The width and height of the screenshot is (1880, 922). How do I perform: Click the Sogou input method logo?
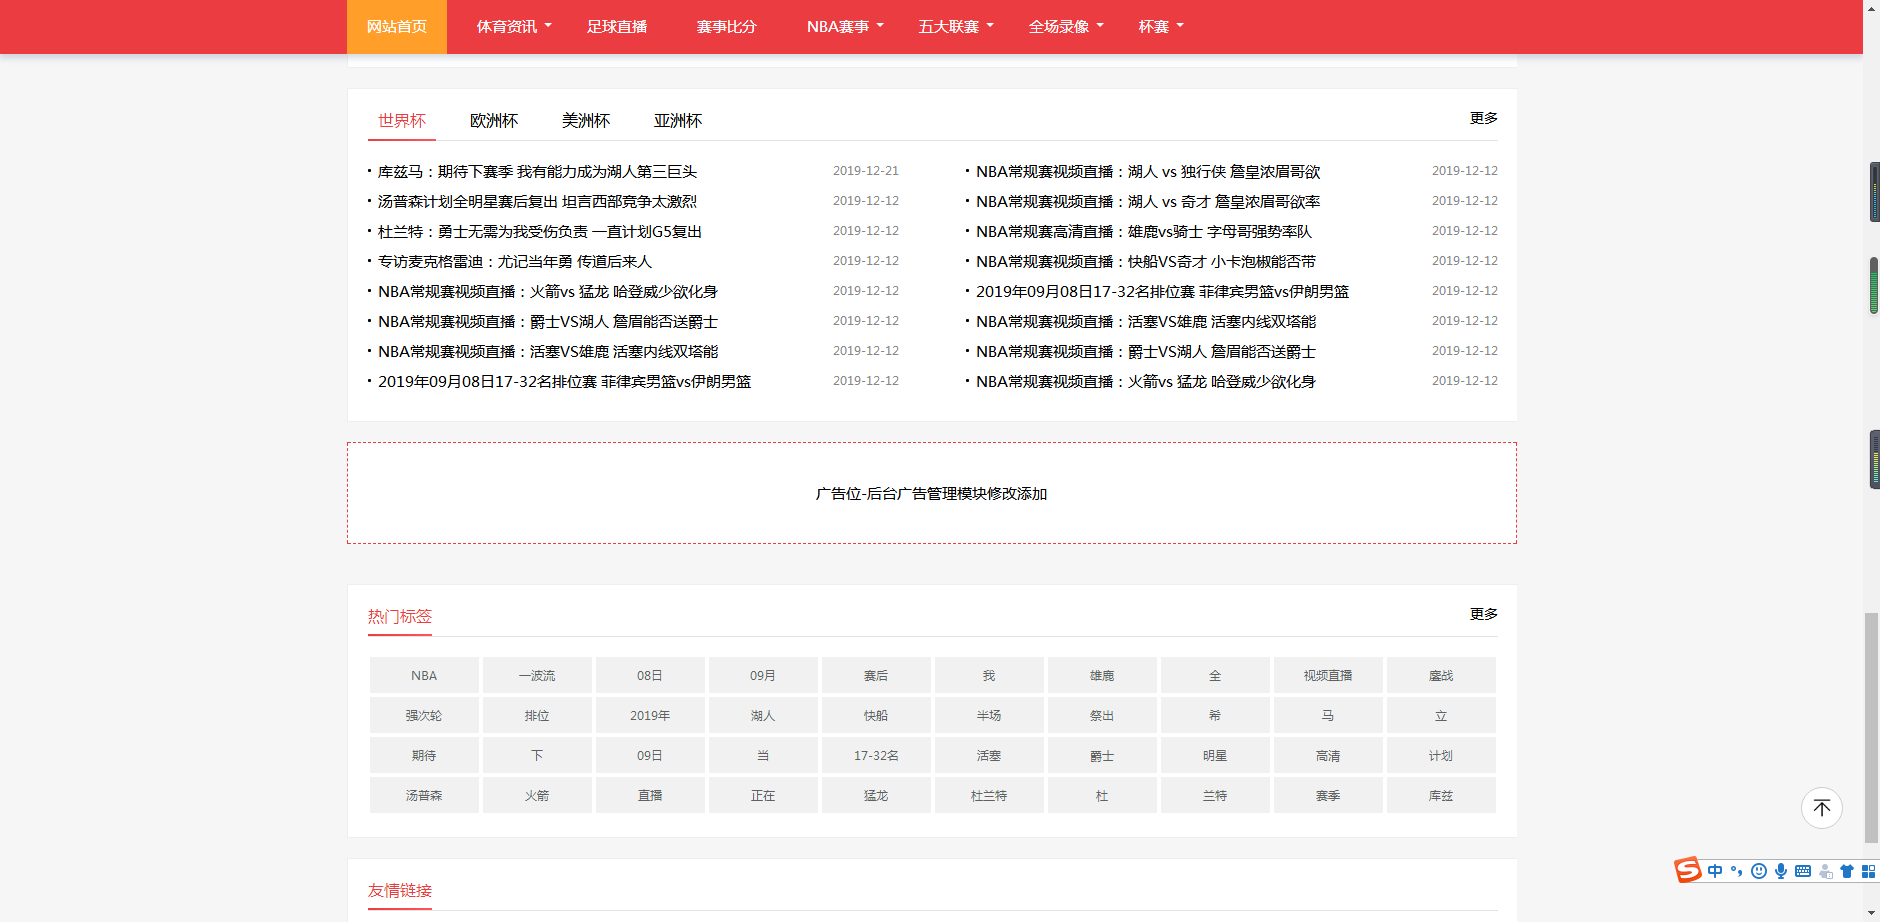pyautogui.click(x=1688, y=870)
